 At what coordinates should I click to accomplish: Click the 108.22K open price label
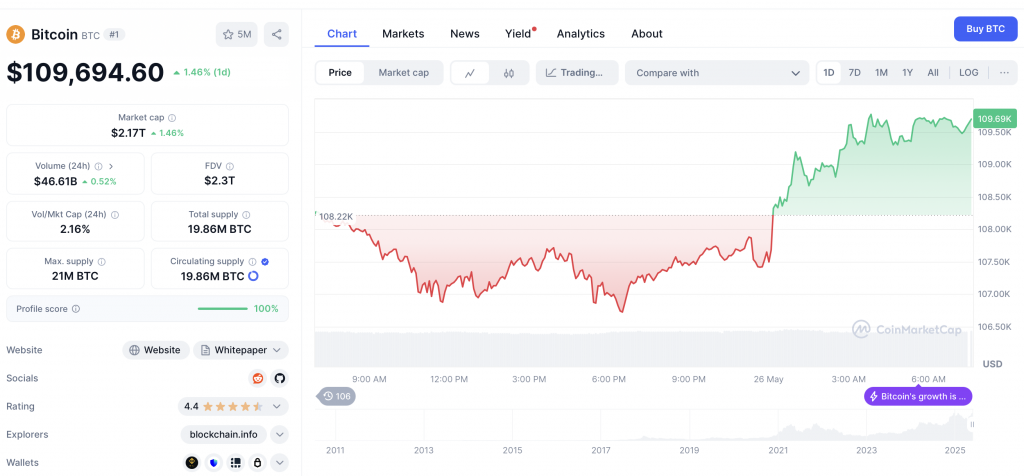point(336,216)
